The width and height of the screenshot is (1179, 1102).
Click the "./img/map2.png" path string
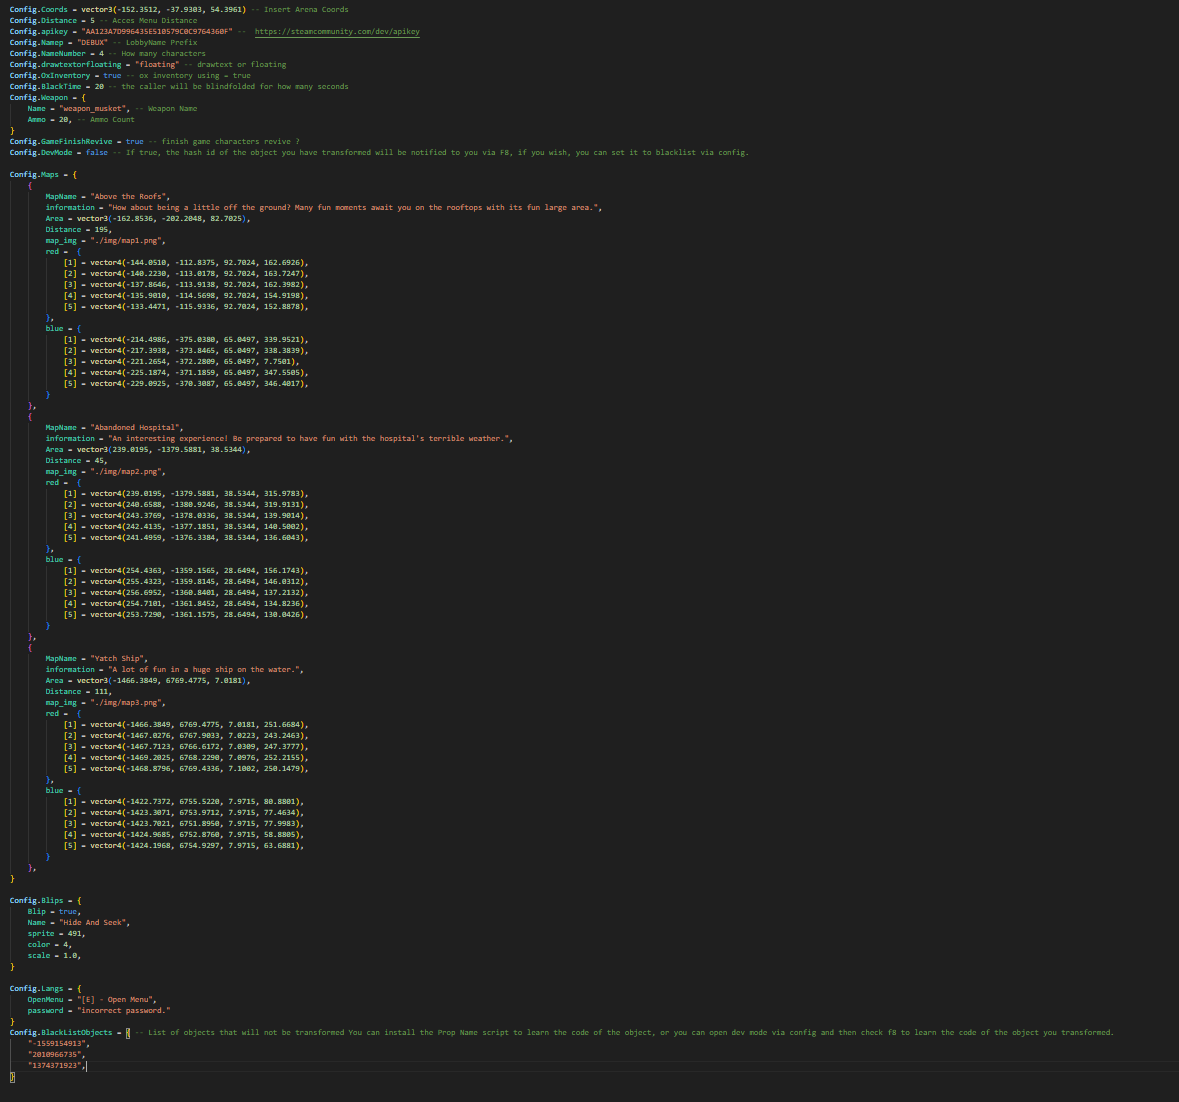pyautogui.click(x=127, y=472)
